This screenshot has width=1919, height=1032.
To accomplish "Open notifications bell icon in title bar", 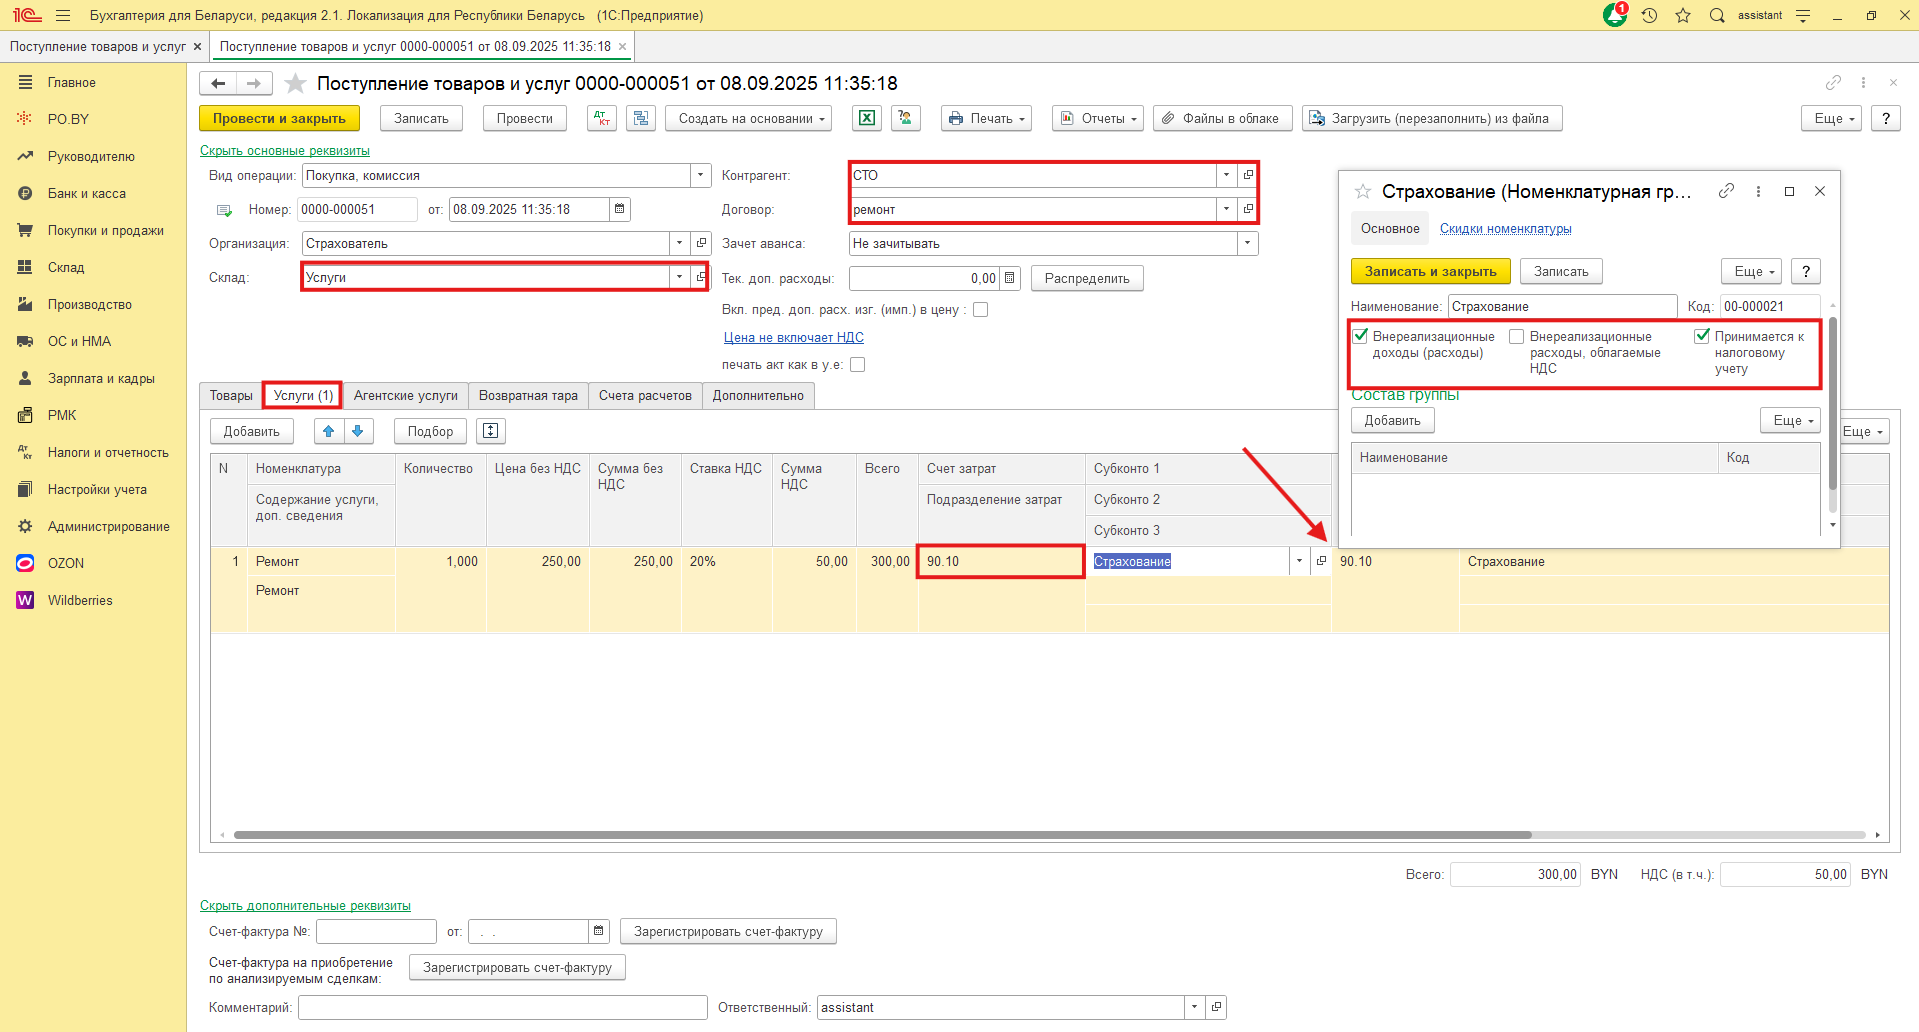I will [x=1615, y=15].
